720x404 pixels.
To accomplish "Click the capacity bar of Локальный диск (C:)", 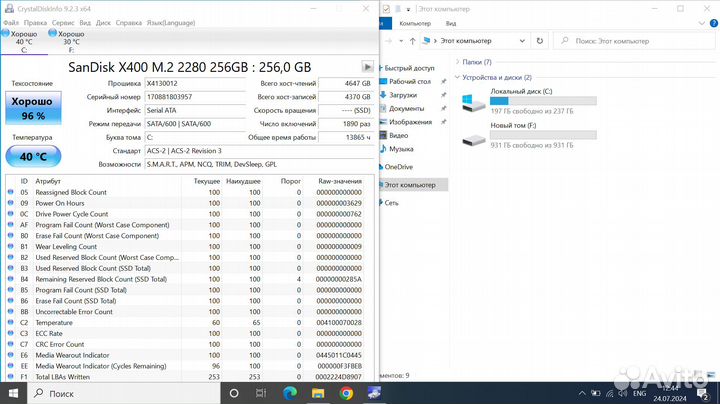I will click(x=543, y=101).
